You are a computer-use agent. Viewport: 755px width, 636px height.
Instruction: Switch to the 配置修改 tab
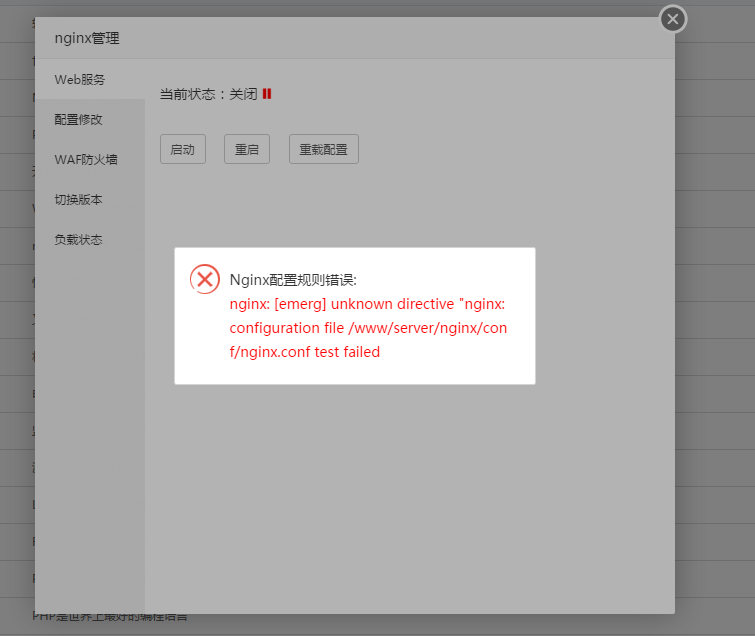[90, 119]
